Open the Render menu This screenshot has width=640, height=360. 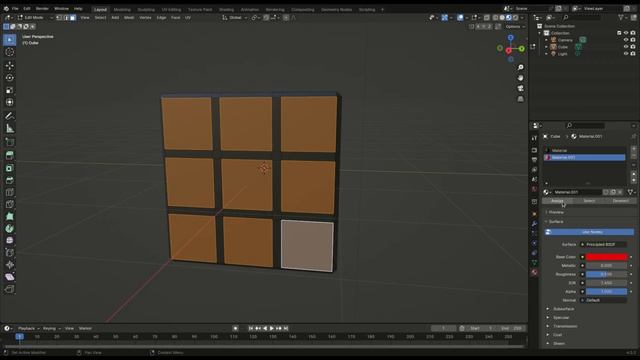42,8
